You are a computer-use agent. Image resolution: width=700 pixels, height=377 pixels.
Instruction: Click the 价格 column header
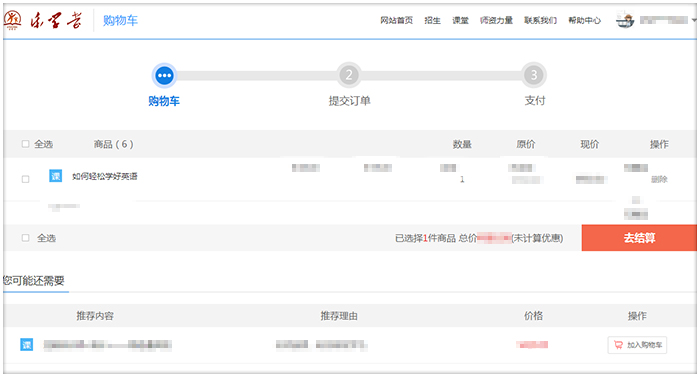(533, 316)
